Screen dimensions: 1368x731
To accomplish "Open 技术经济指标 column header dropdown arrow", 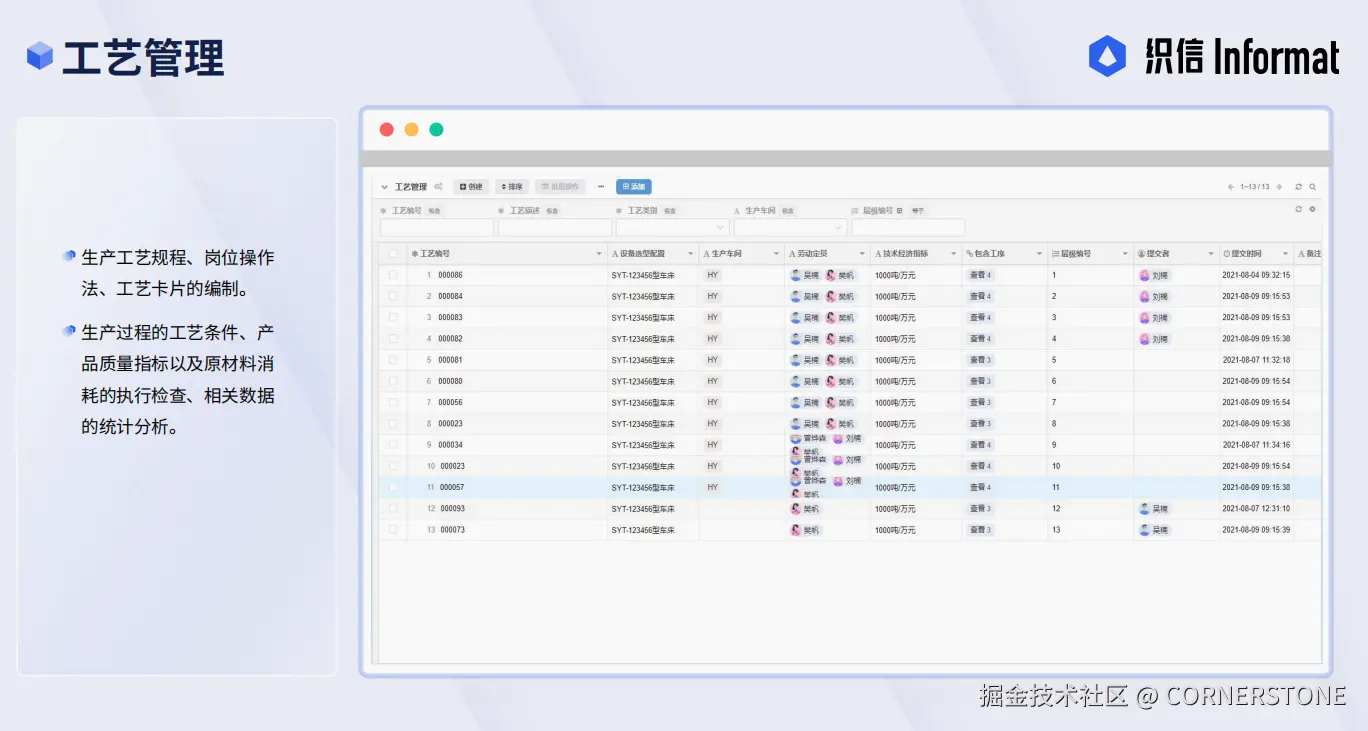I will point(952,254).
